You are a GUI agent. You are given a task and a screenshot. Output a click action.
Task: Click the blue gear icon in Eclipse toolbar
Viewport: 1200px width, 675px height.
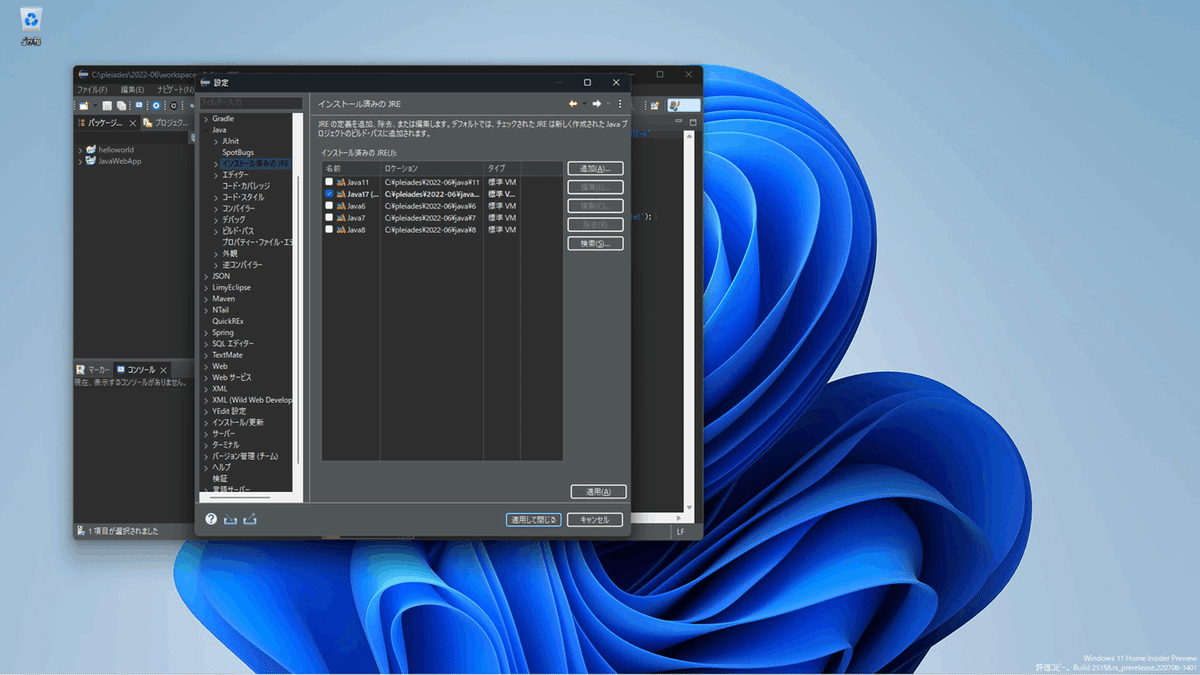point(156,105)
